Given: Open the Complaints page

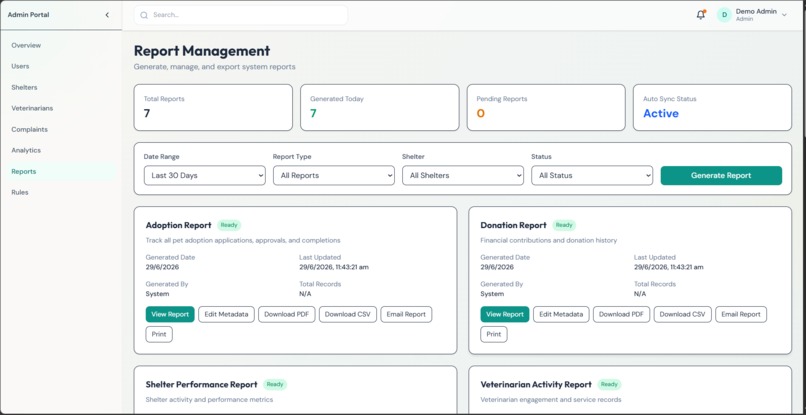Looking at the screenshot, I should tap(29, 130).
